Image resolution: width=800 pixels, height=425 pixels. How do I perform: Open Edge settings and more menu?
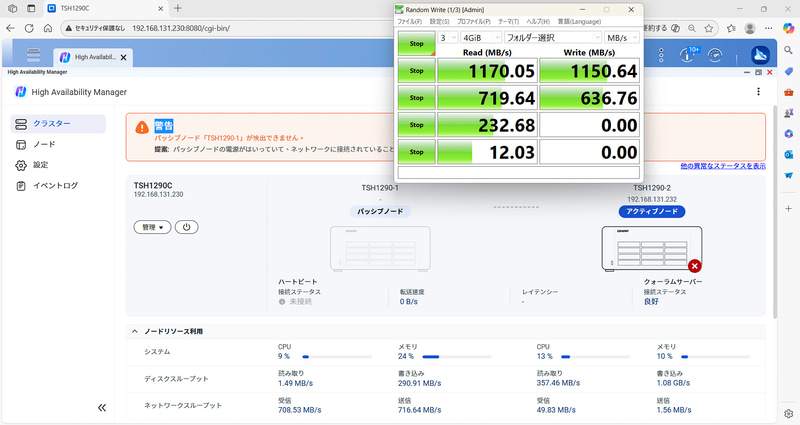point(768,28)
